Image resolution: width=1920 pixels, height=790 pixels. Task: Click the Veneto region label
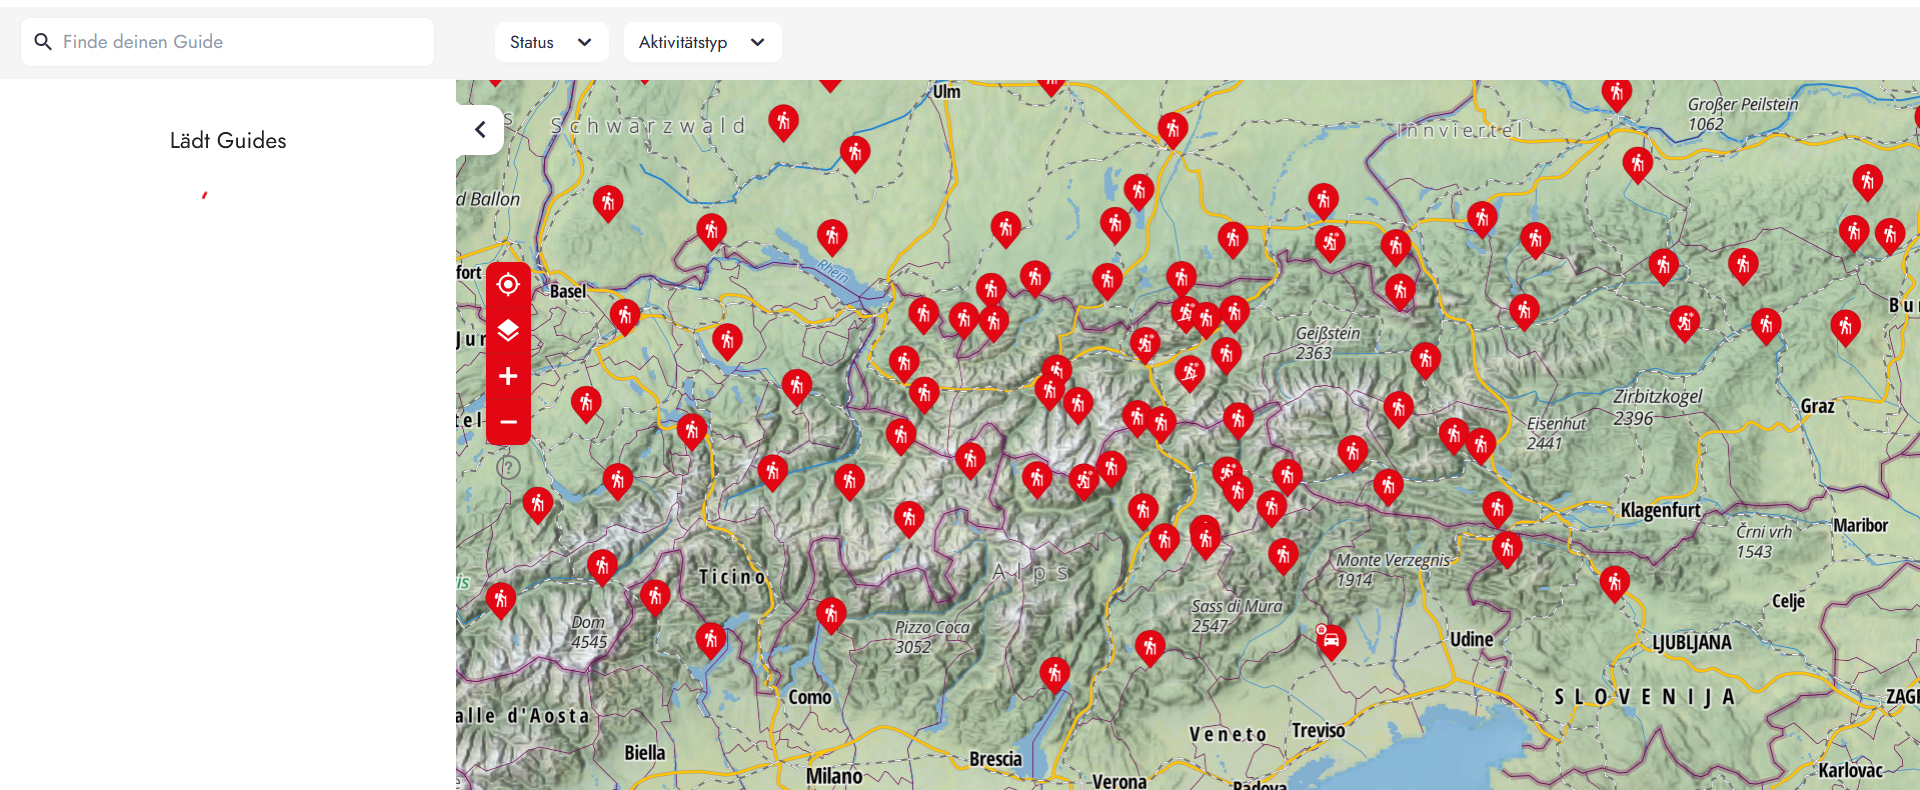[1228, 735]
